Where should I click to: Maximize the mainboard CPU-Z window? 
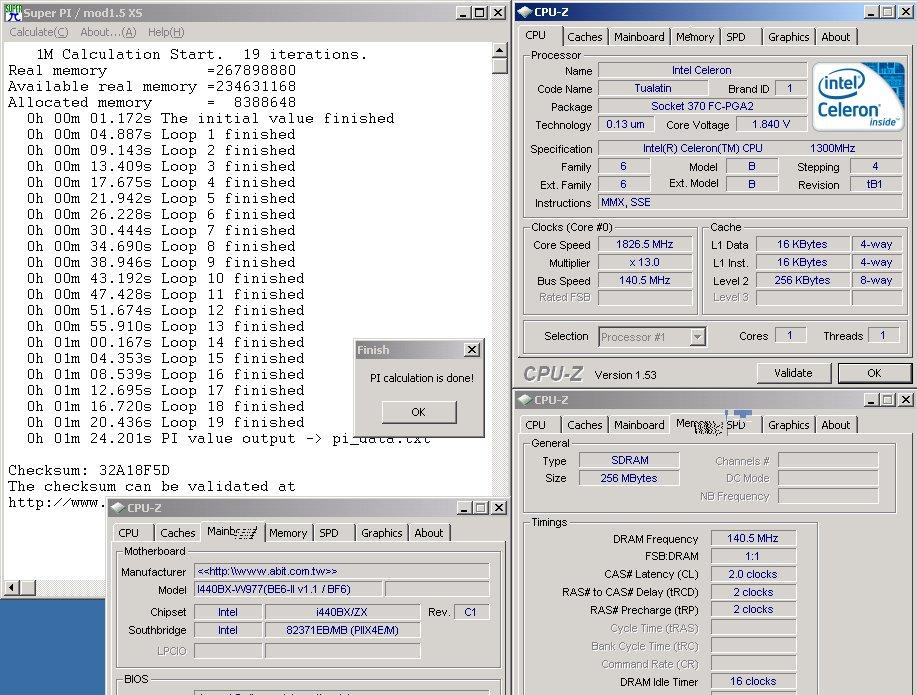click(x=481, y=508)
